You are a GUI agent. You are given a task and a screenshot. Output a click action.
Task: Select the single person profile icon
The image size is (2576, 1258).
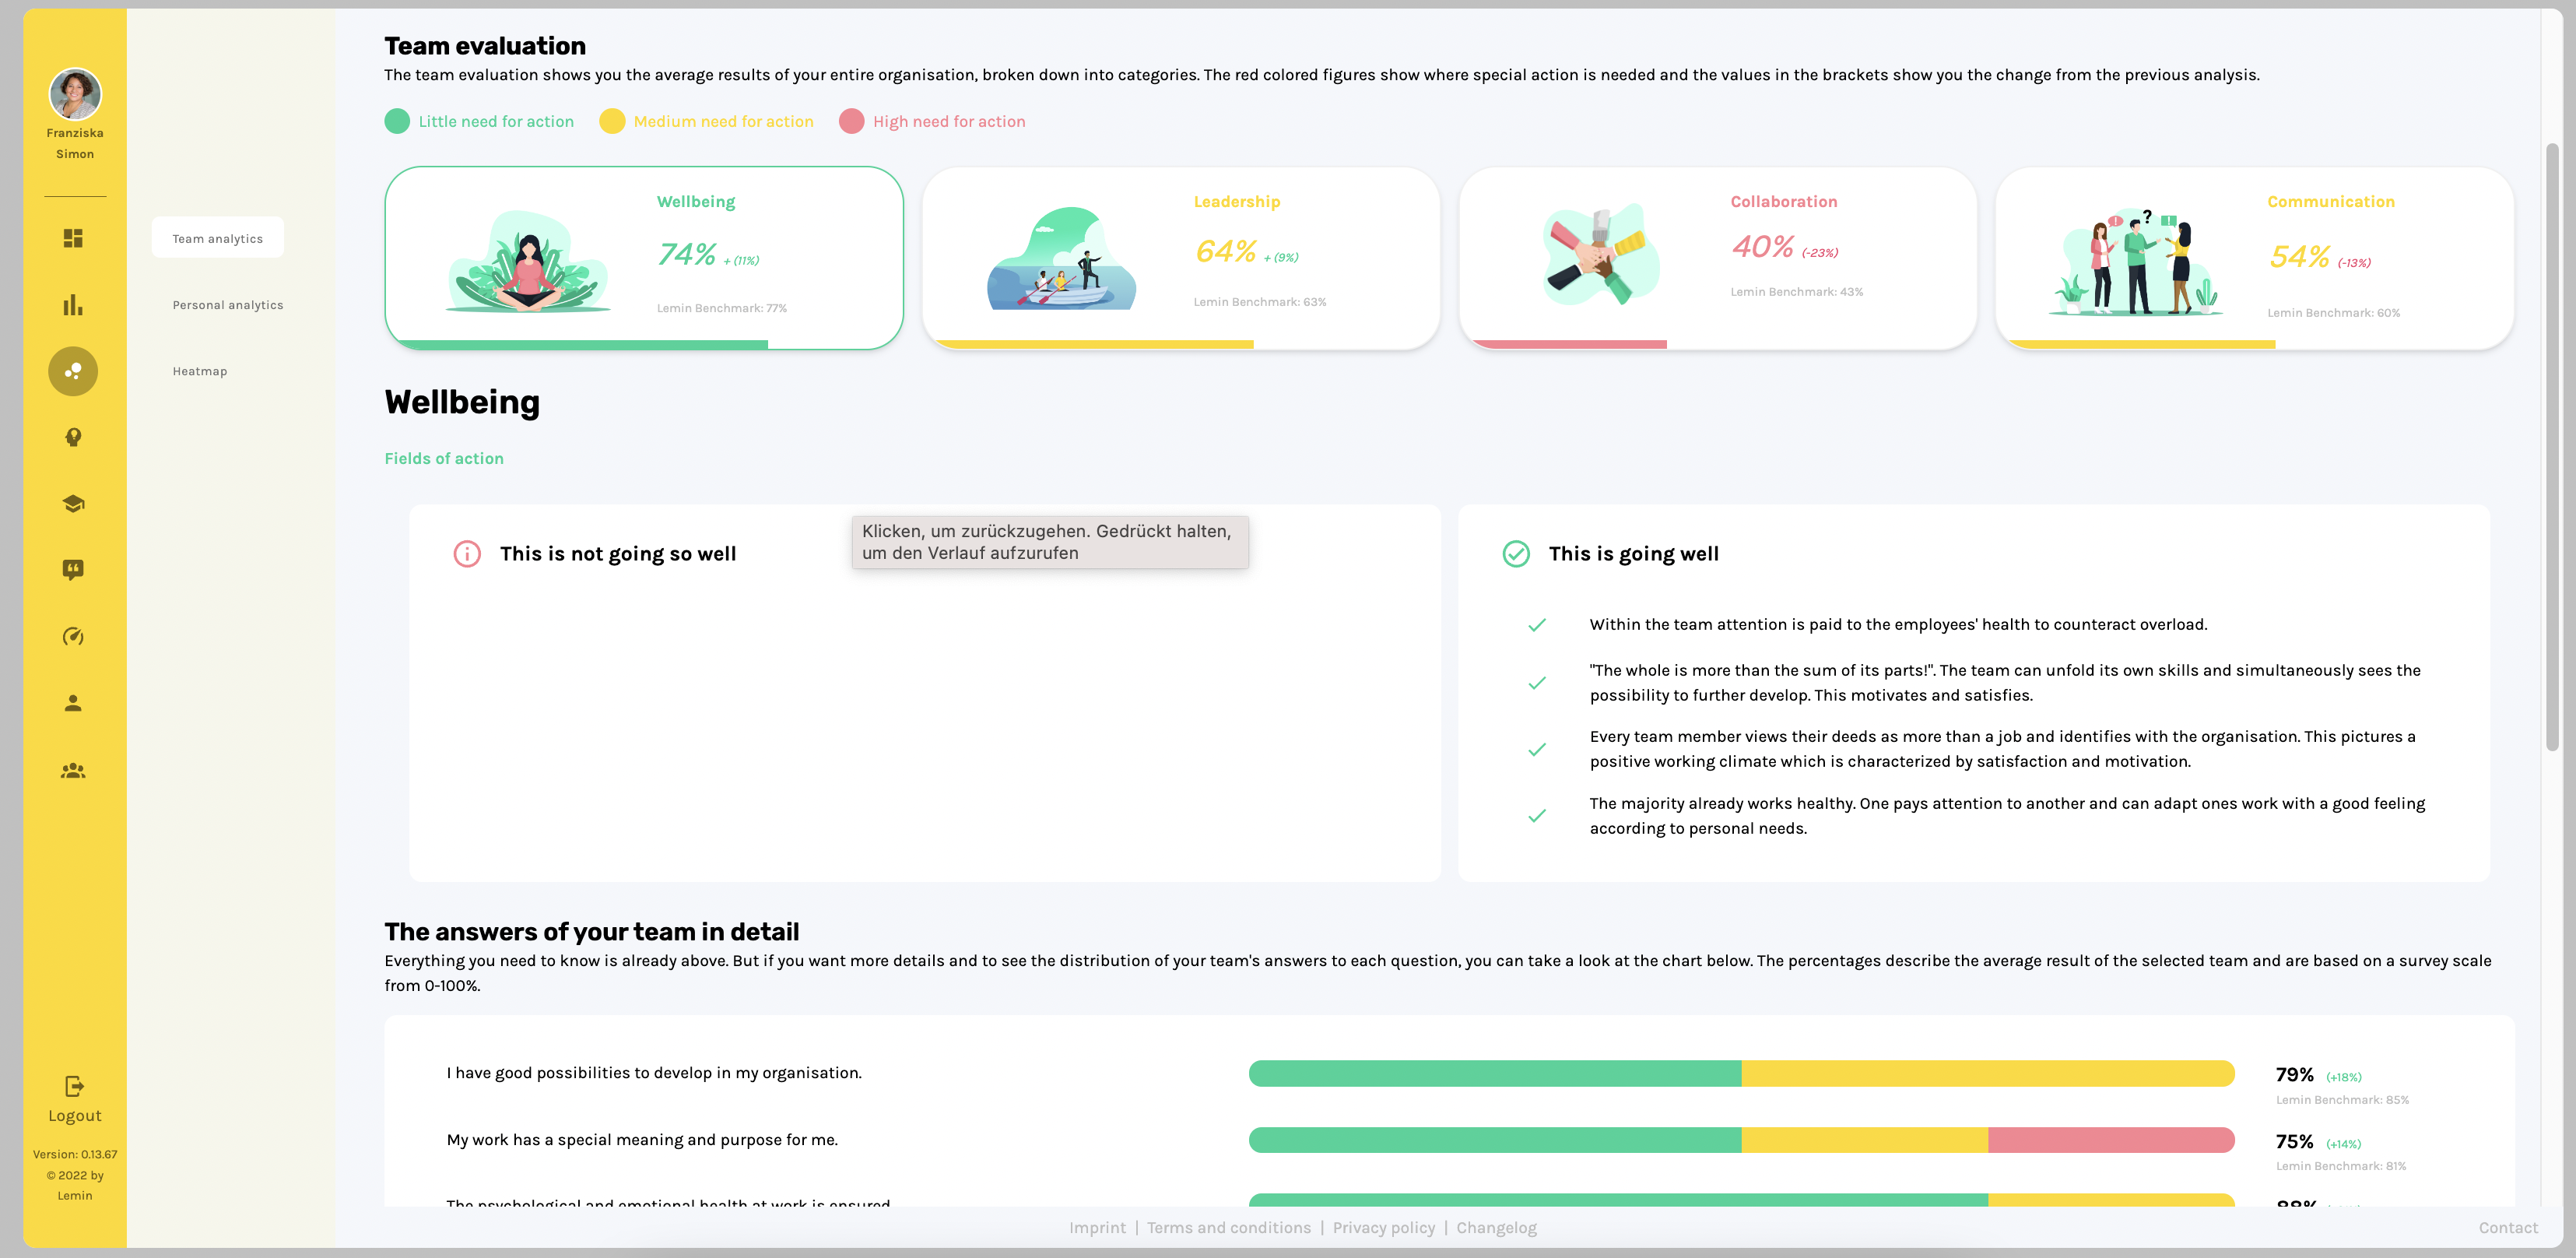[x=73, y=703]
